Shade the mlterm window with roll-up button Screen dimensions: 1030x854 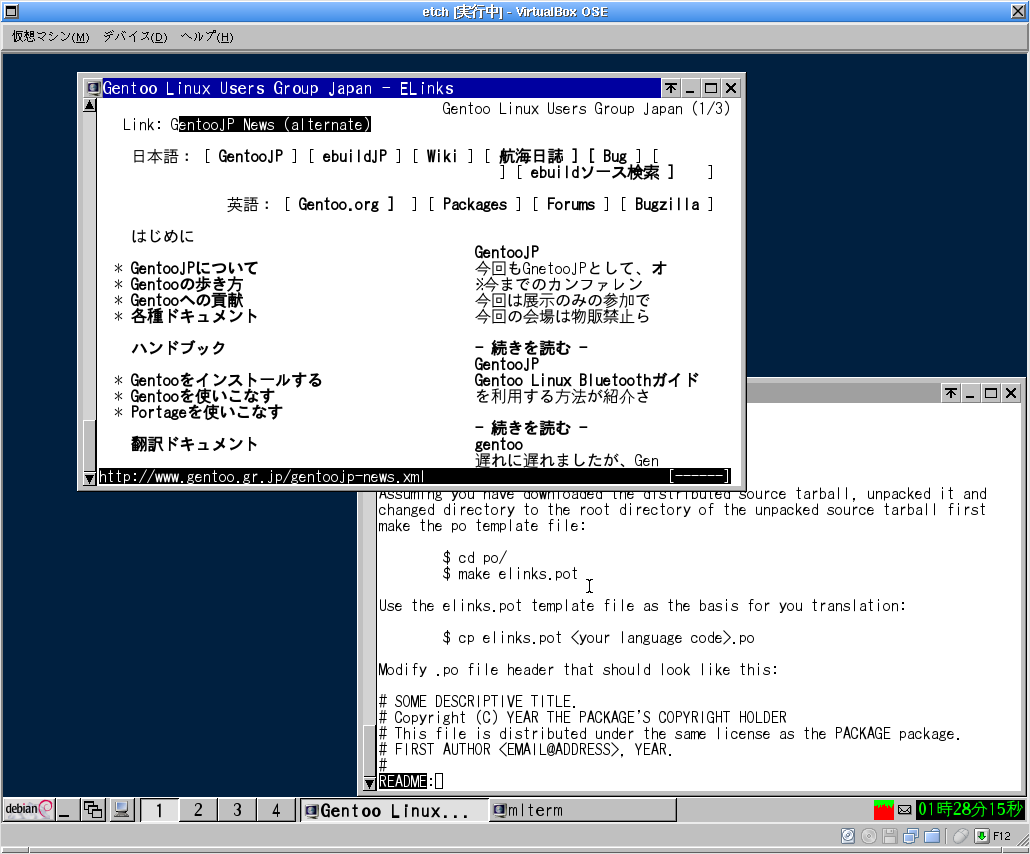click(x=951, y=393)
